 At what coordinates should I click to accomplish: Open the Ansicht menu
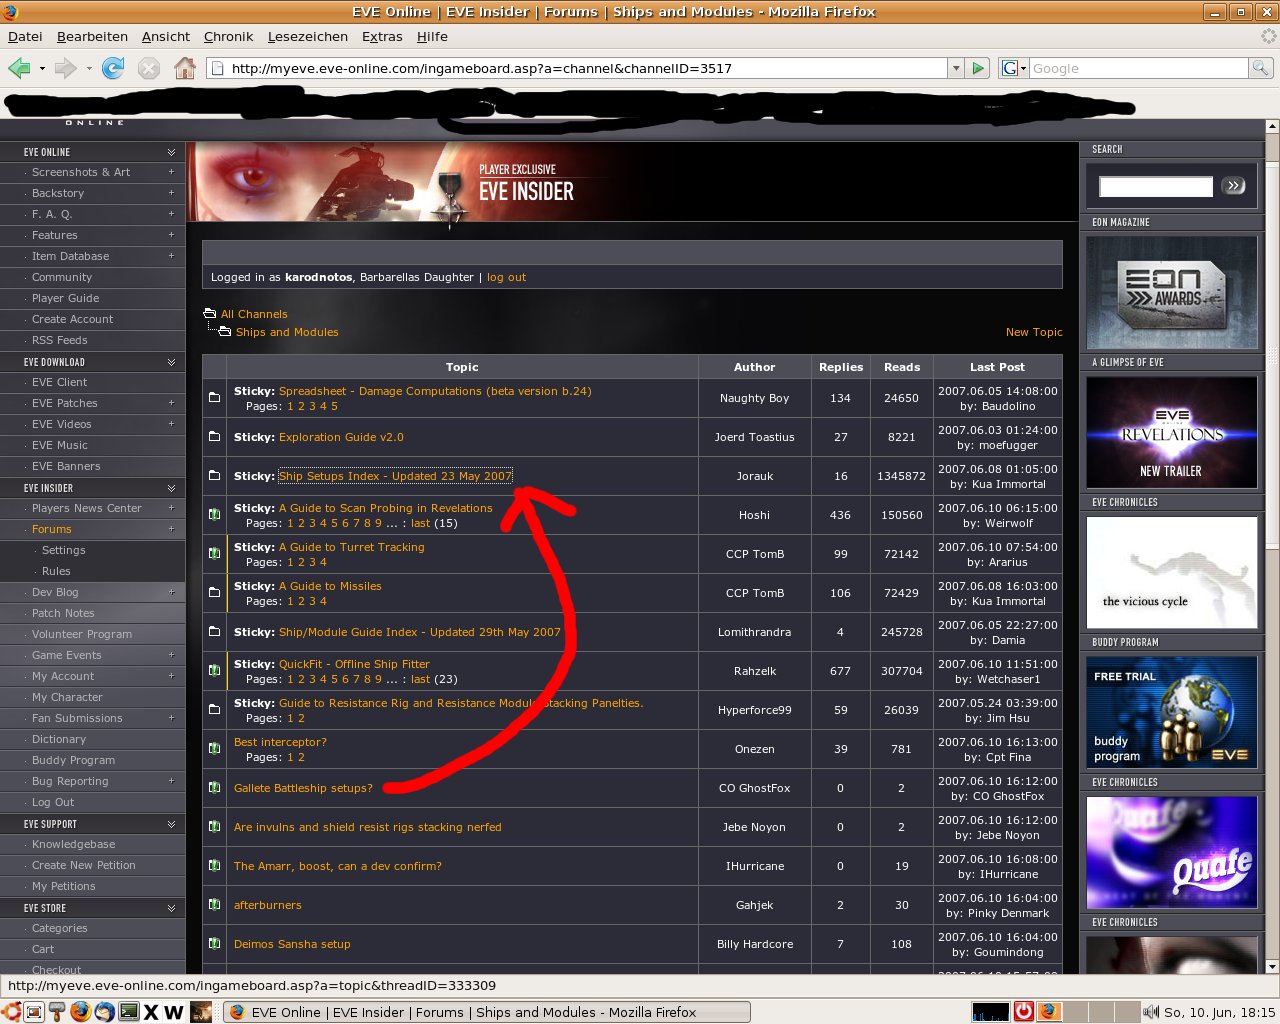pyautogui.click(x=165, y=36)
